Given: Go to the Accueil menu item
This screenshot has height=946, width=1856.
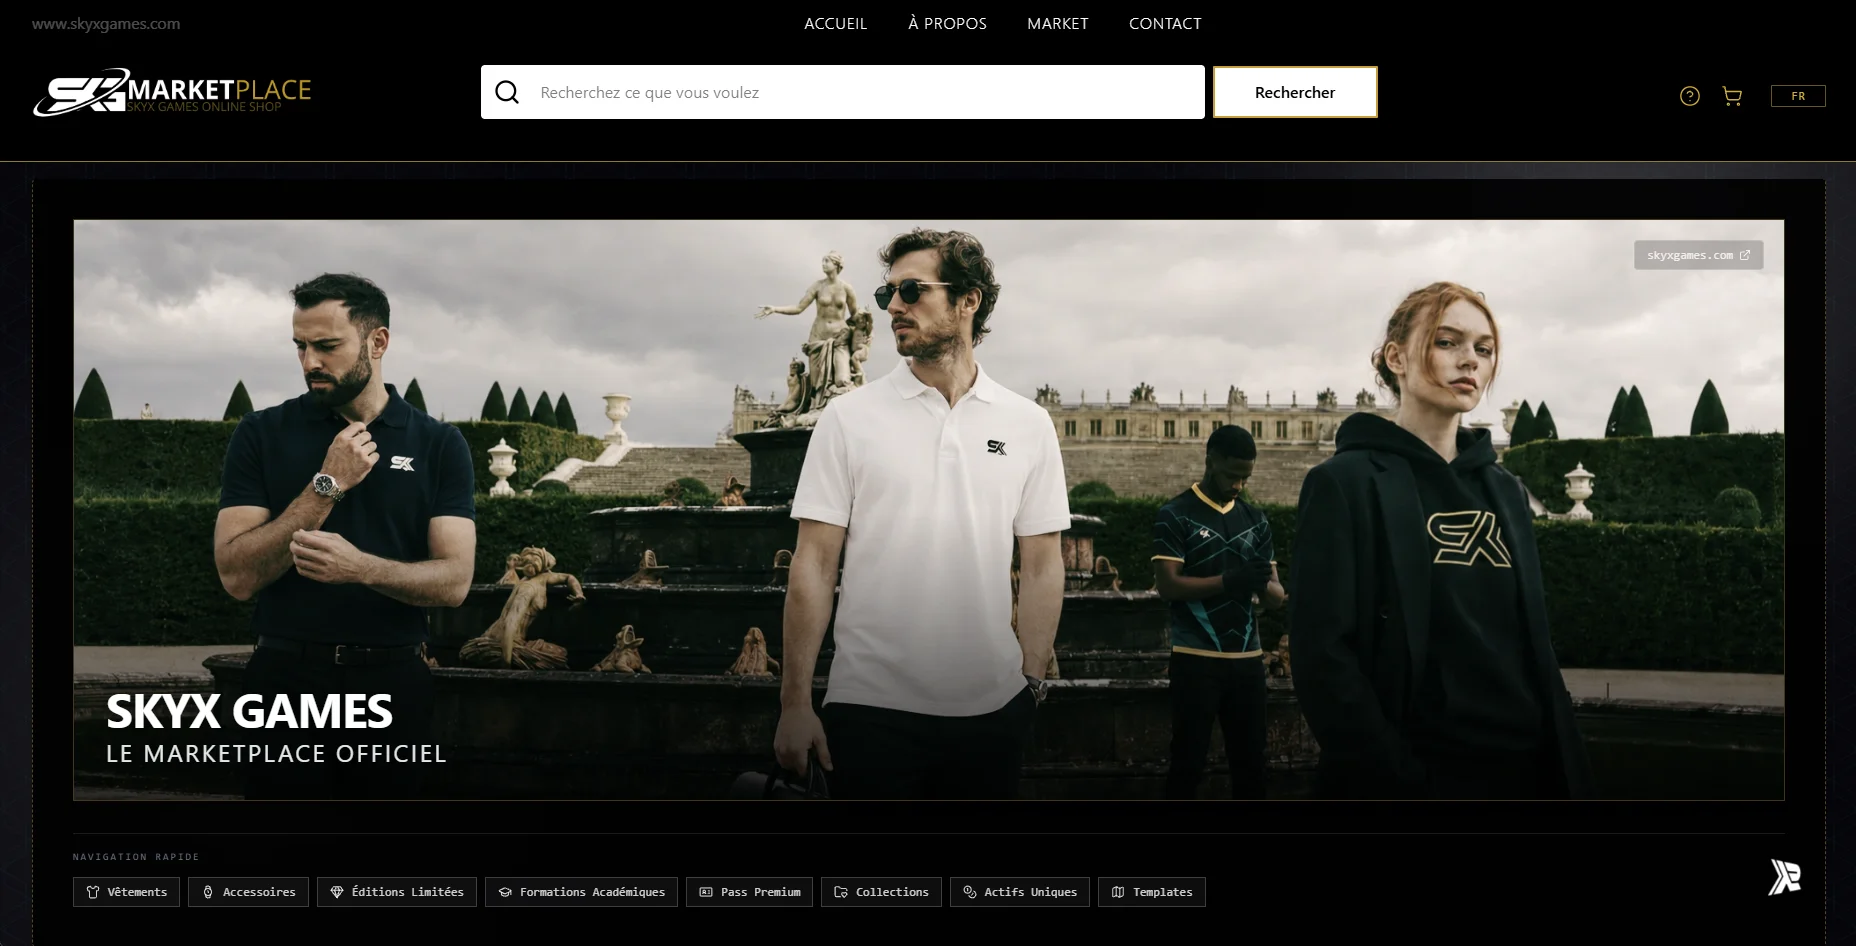Looking at the screenshot, I should point(835,23).
